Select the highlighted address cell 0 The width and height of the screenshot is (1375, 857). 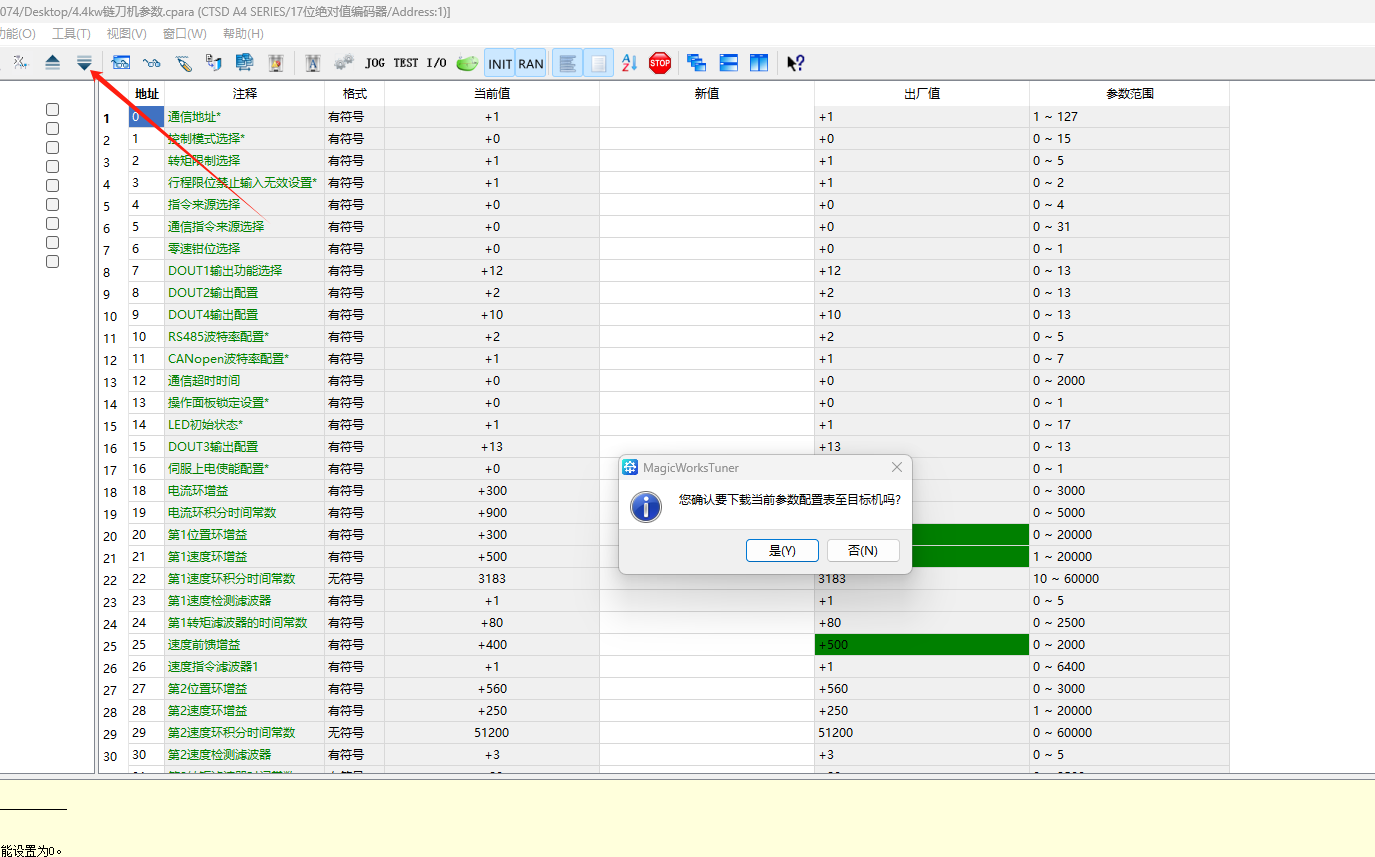click(x=147, y=116)
